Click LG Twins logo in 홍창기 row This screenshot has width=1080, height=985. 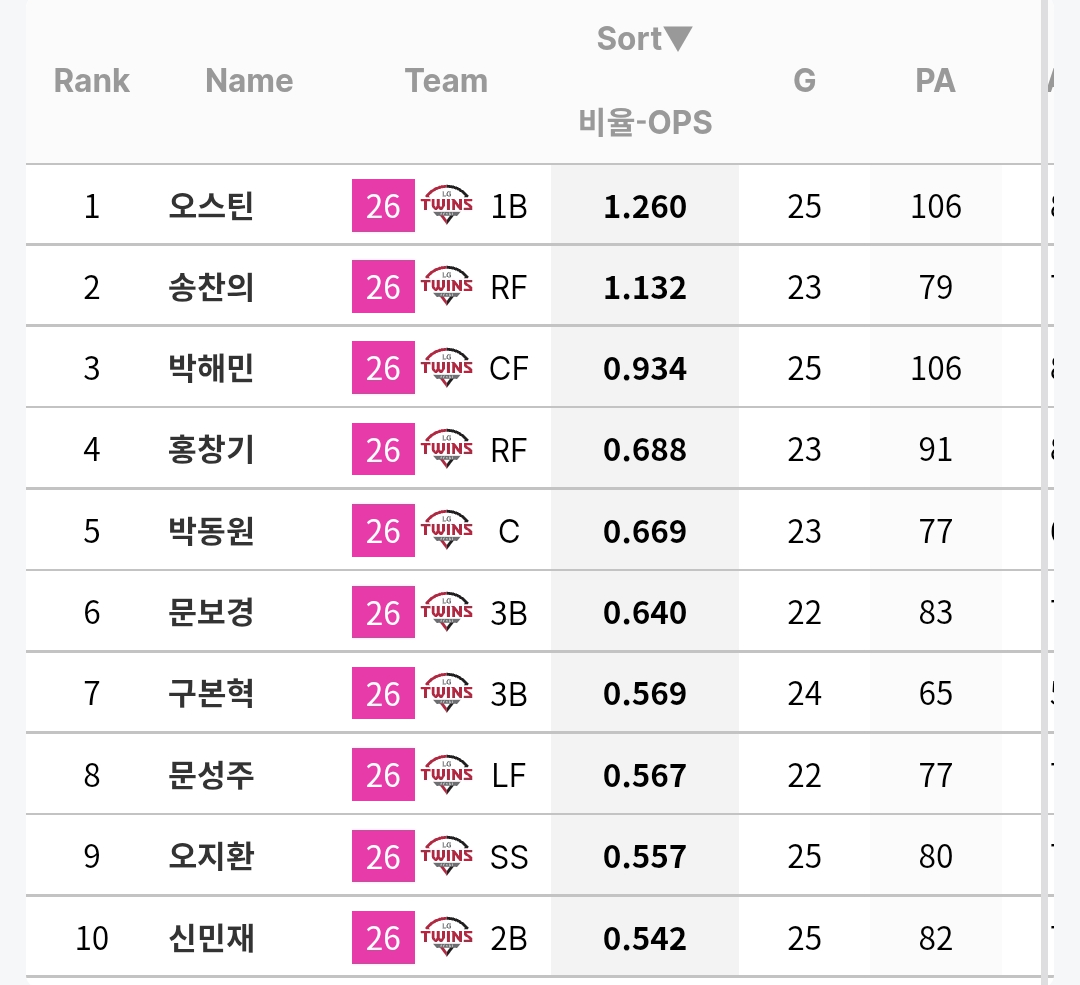447,448
